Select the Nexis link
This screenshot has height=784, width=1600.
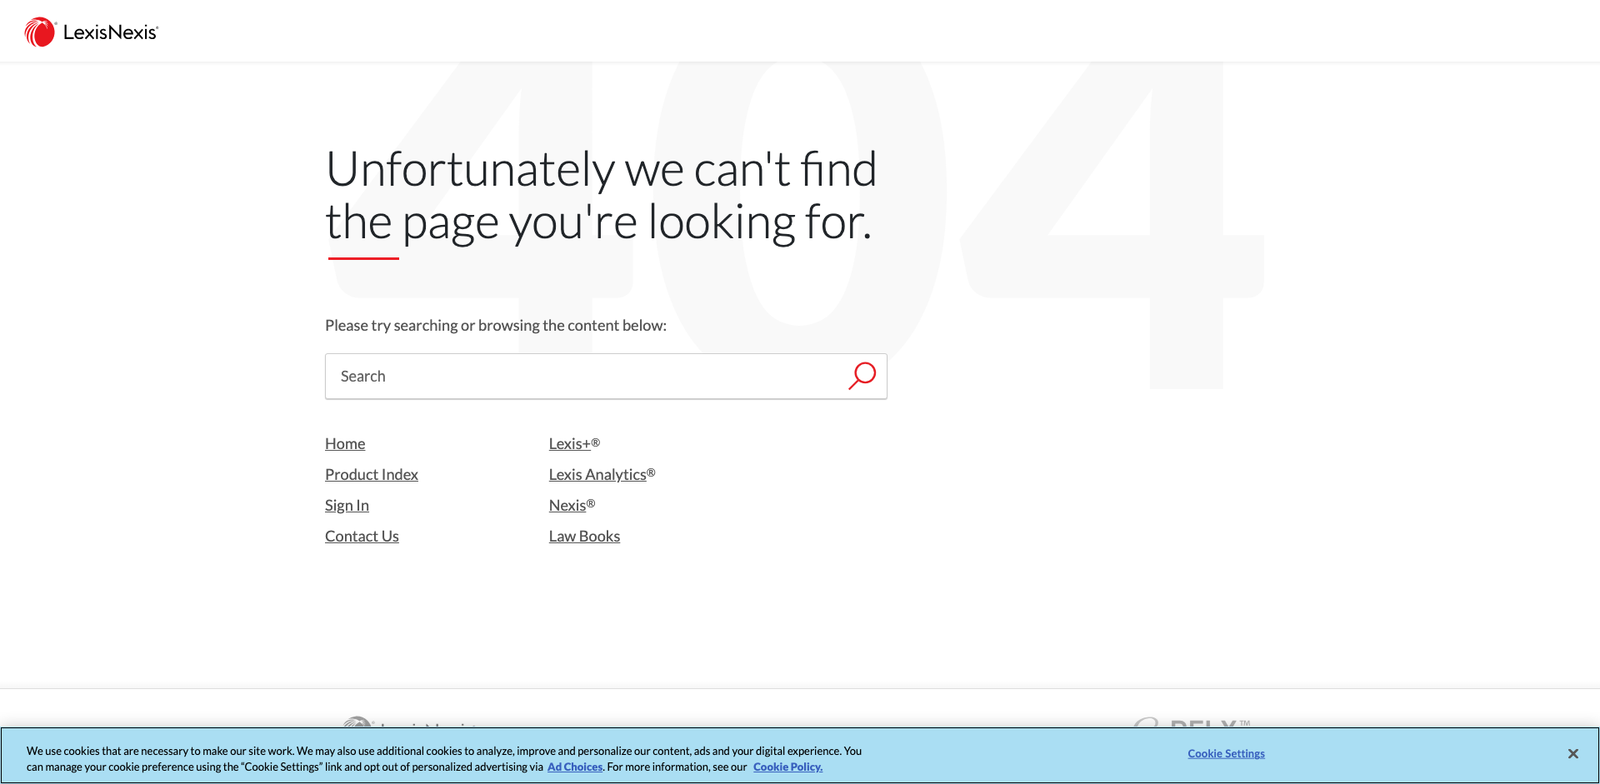(x=568, y=505)
